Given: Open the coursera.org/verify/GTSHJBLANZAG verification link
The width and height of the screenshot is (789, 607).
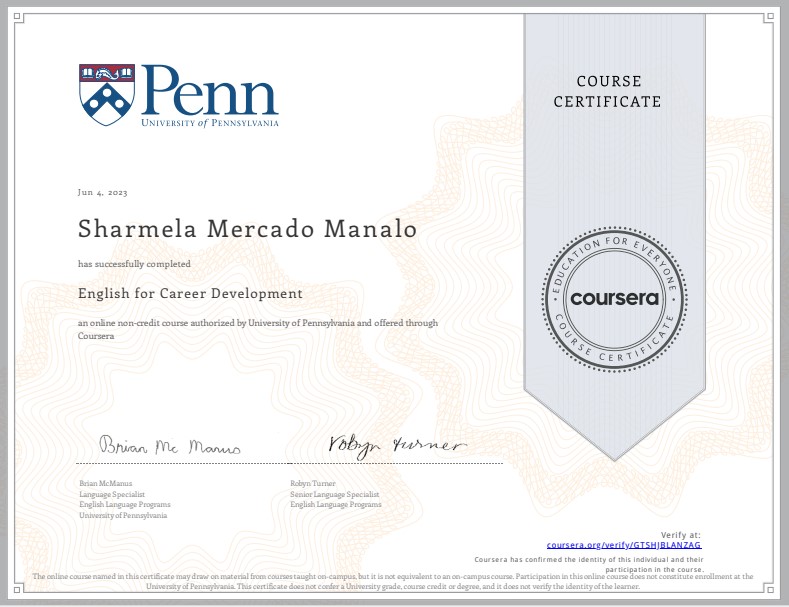Looking at the screenshot, I should pos(624,545).
